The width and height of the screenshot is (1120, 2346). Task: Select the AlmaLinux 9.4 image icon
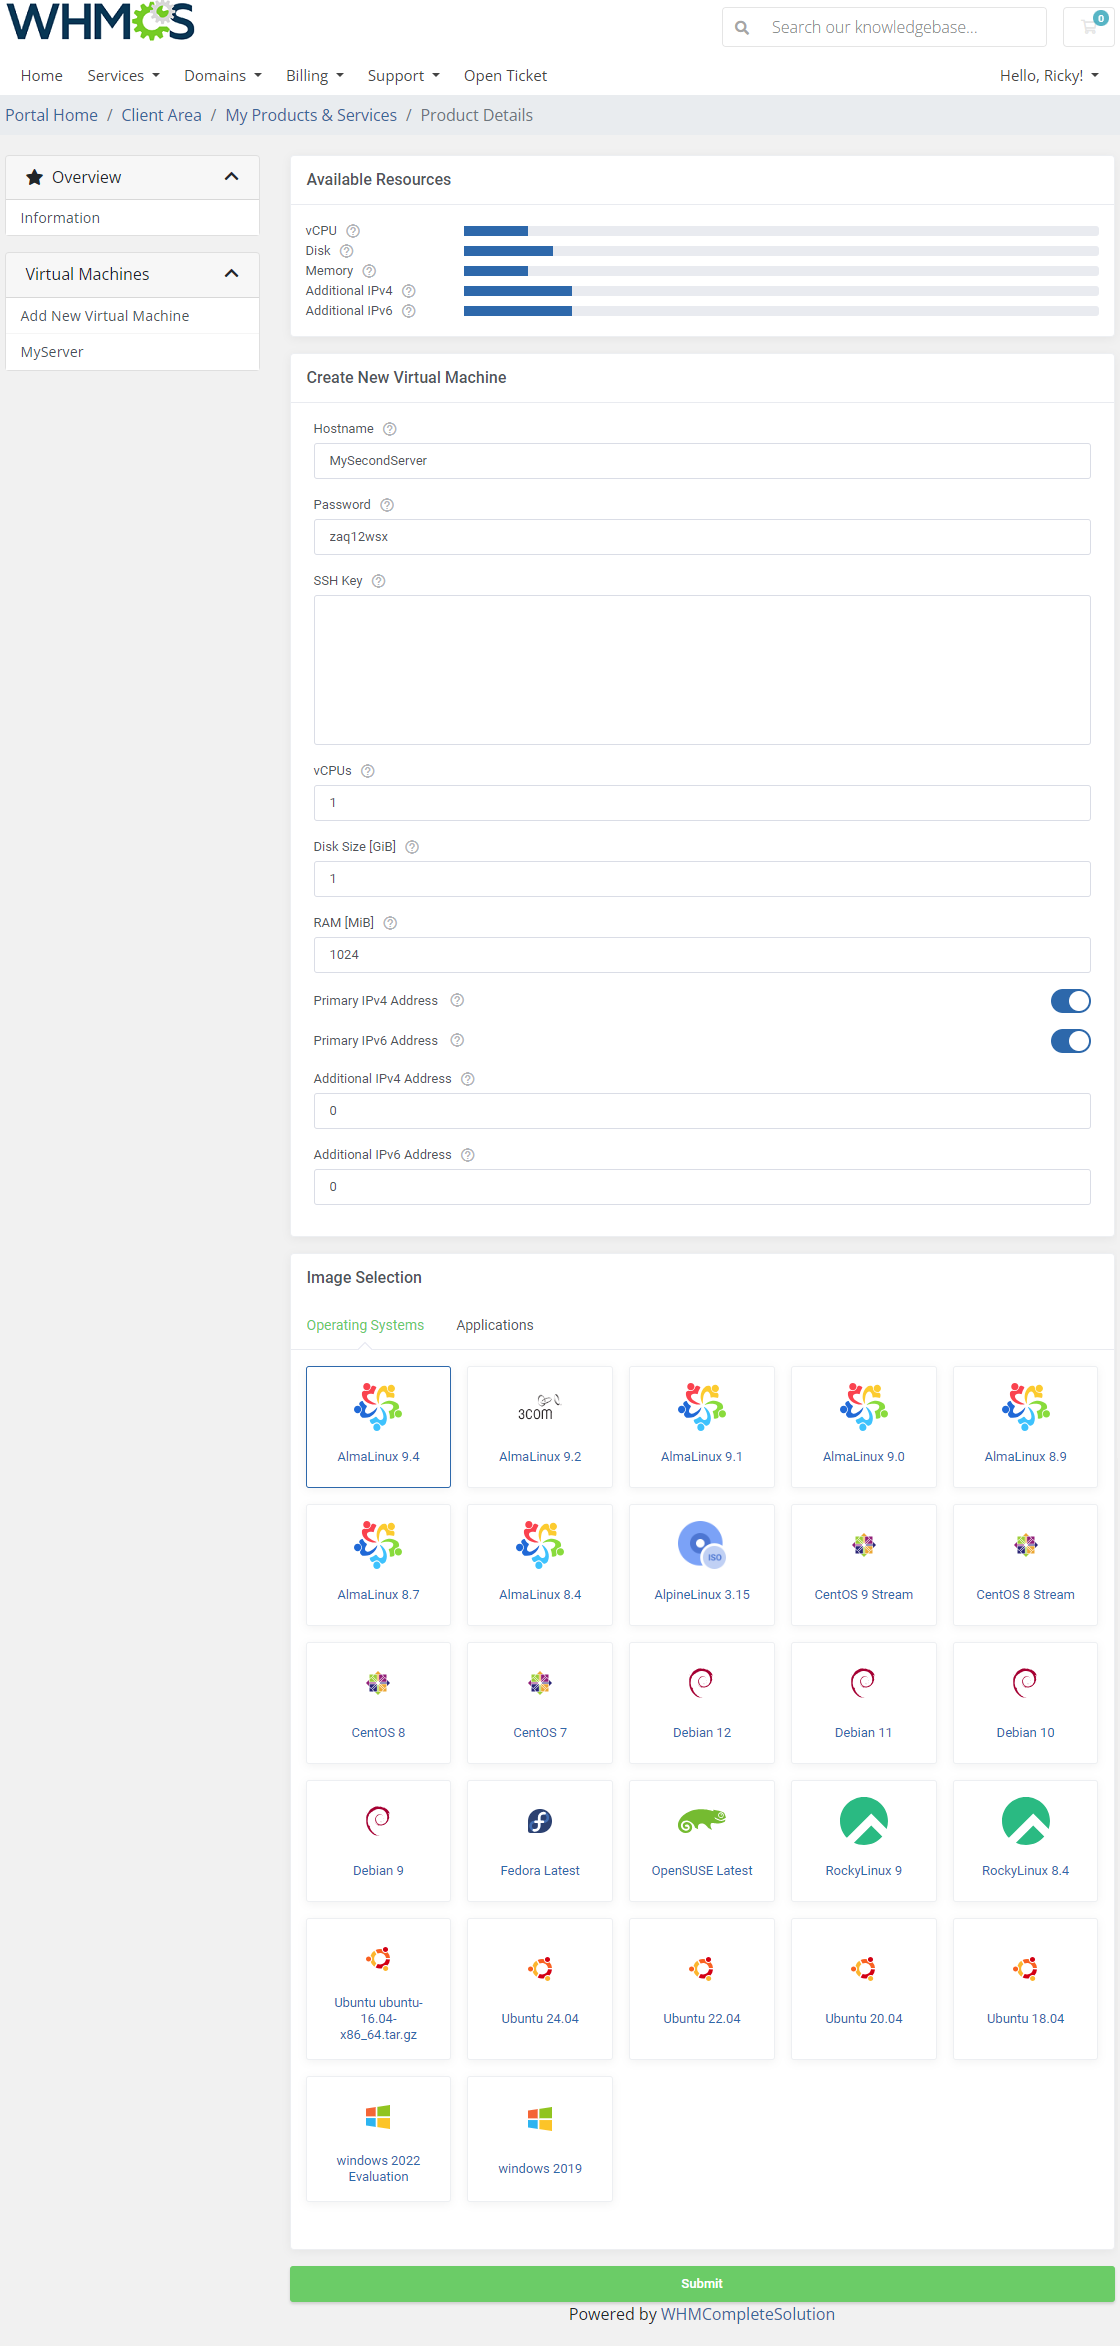(378, 1406)
